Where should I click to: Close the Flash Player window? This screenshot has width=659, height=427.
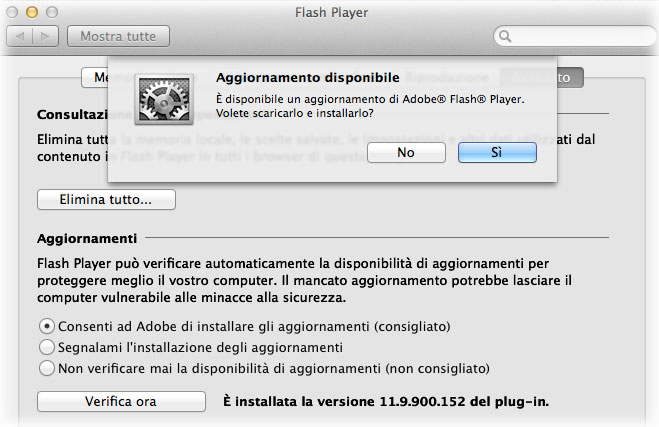click(12, 12)
